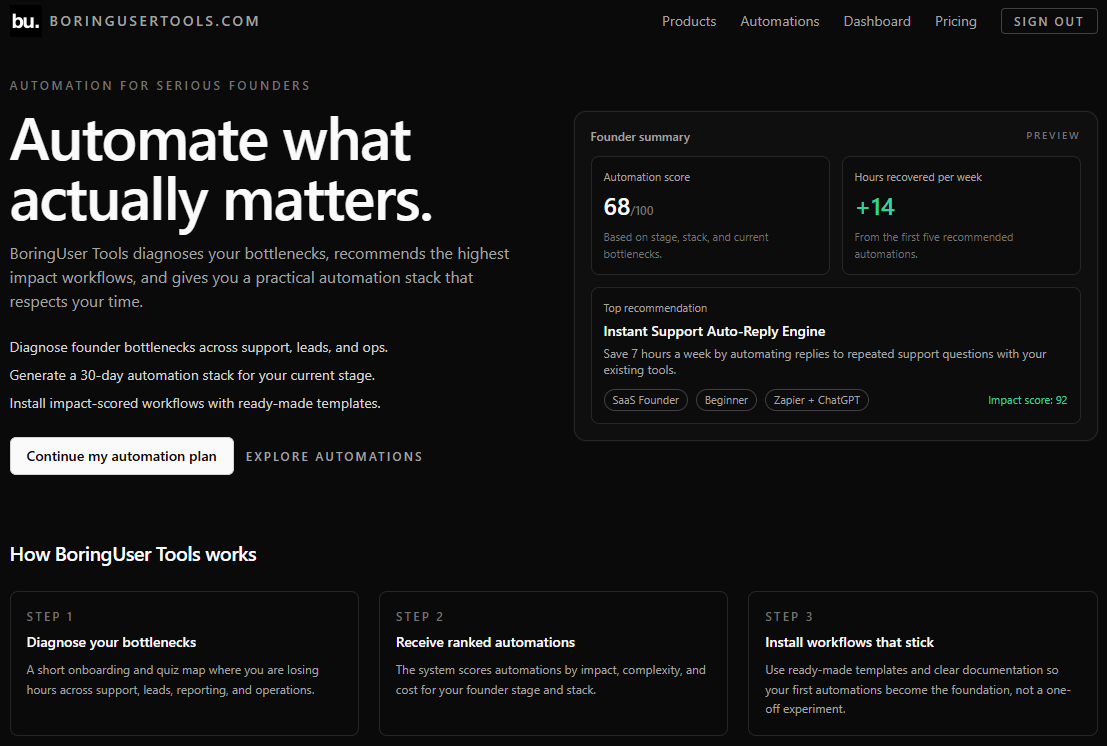Click the bu. logo icon
1107x746 pixels.
(25, 21)
